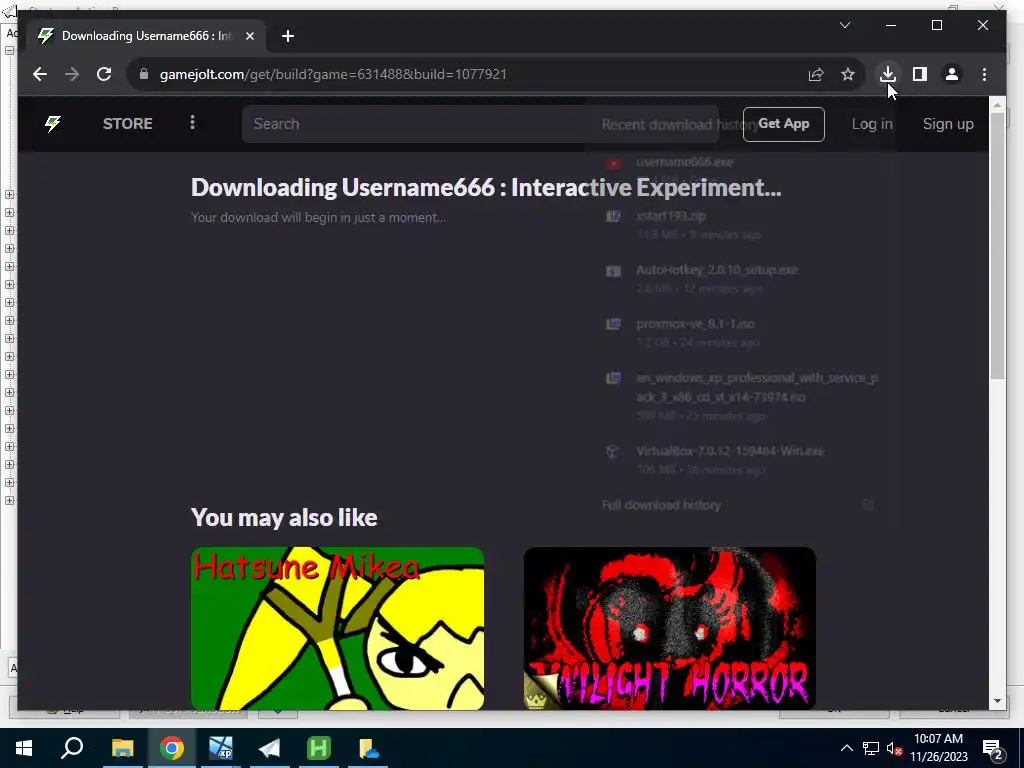Viewport: 1024px width, 768px height.
Task: Open xstart193.zip in the downloads popup
Action: (671, 216)
